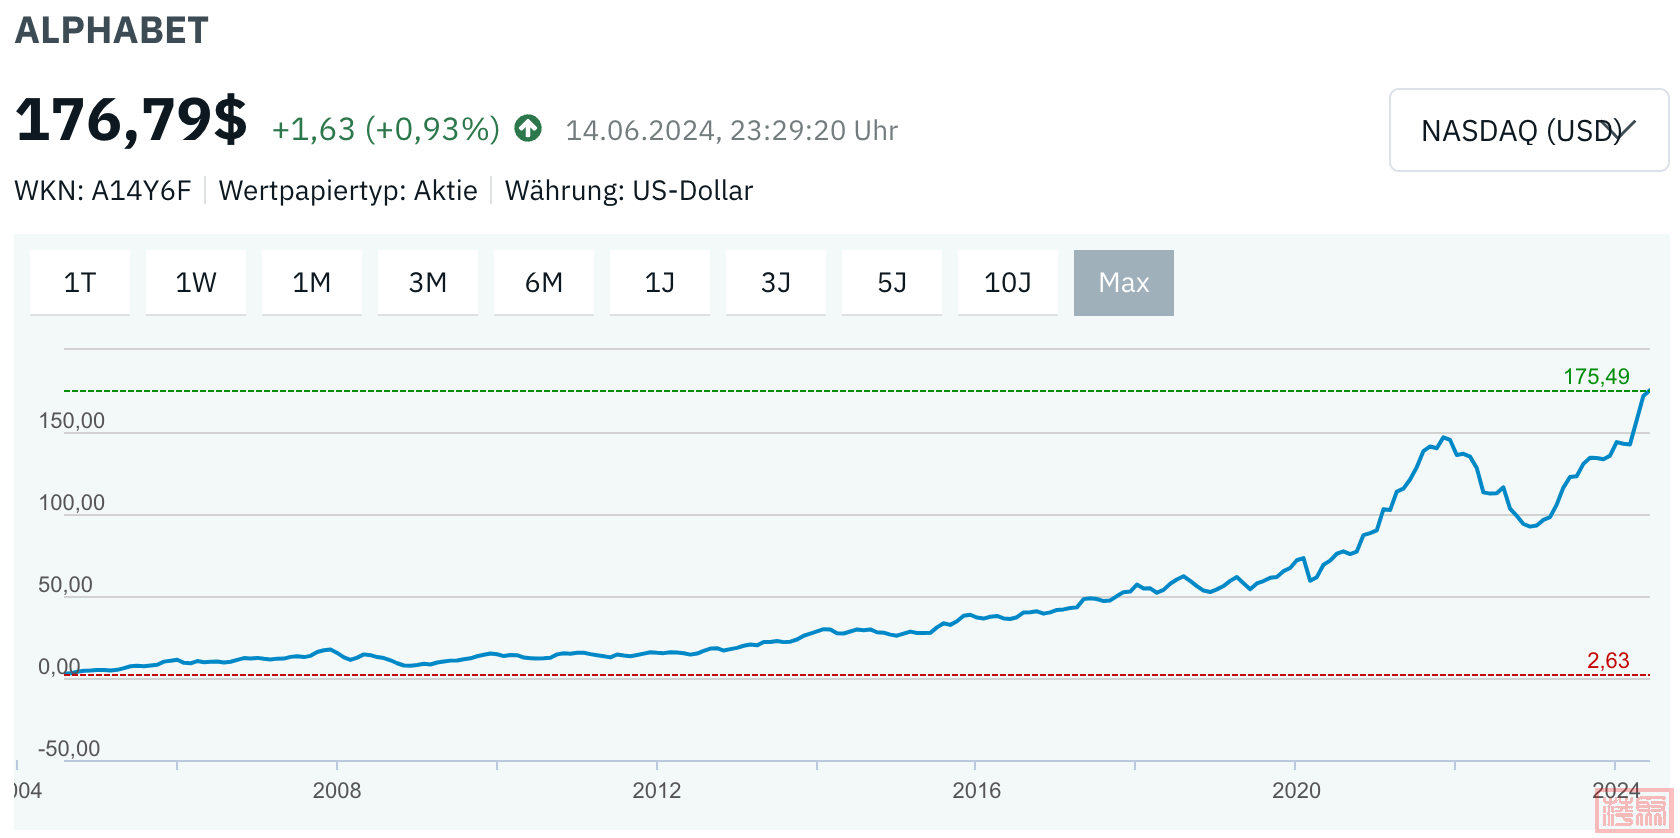The width and height of the screenshot is (1680, 838).
Task: Click the 100,00 y-axis label
Action: click(x=72, y=503)
